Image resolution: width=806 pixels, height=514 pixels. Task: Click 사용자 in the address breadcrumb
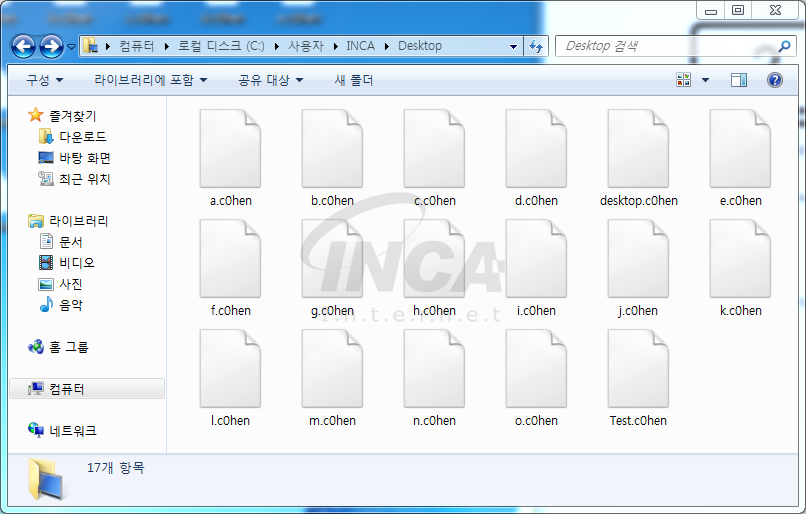[x=306, y=46]
